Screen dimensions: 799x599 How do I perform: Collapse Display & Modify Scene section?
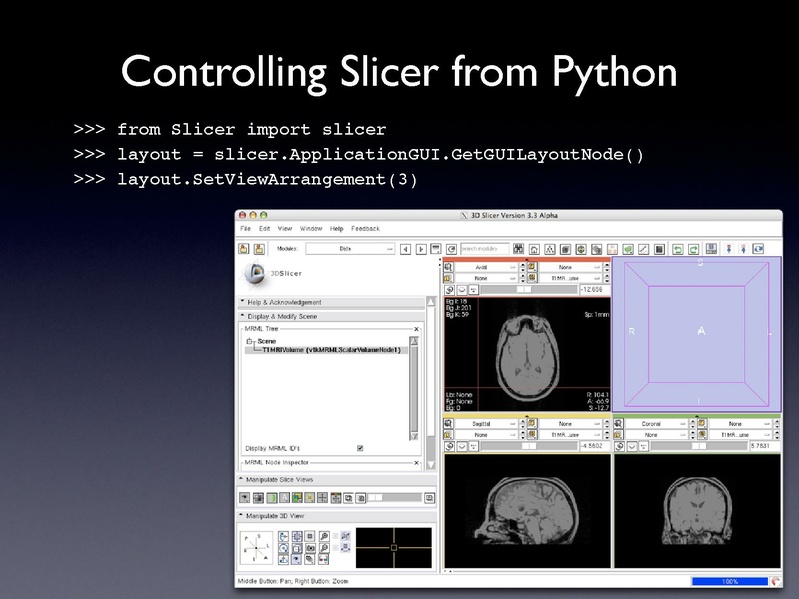pos(331,316)
